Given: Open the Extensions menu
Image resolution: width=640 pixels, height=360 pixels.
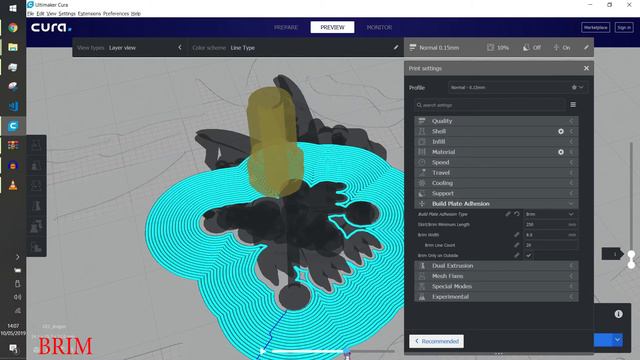Looking at the screenshot, I should click(x=89, y=13).
